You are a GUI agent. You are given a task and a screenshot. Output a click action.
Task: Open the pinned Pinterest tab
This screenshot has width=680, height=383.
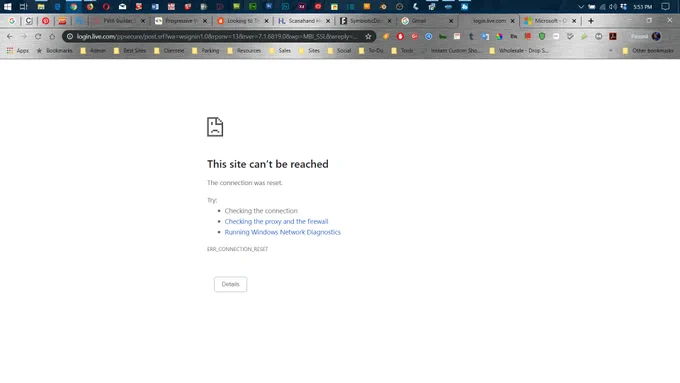pos(46,21)
